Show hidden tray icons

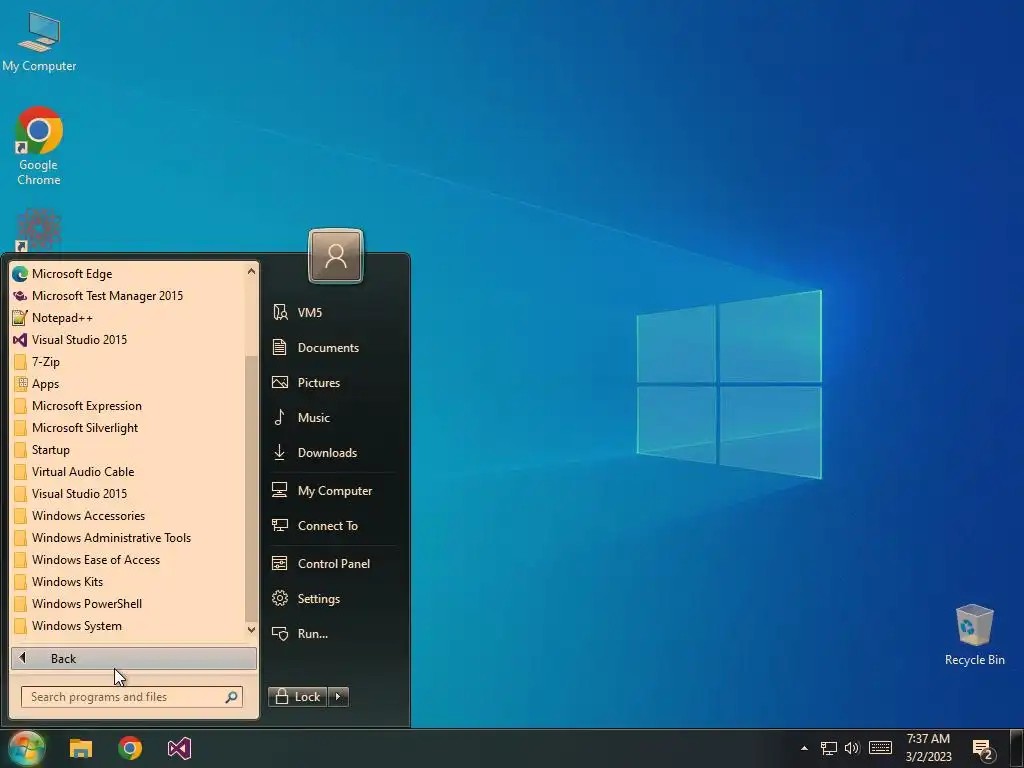point(805,748)
